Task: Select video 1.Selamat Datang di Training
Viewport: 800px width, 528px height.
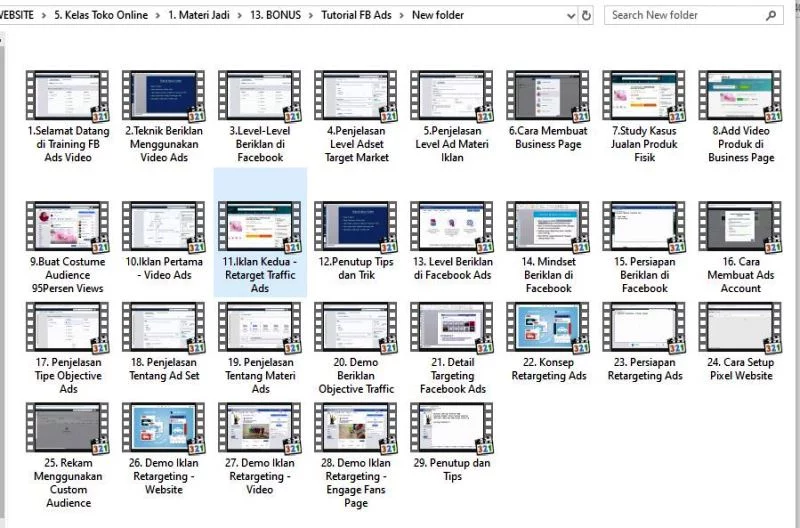Action: pyautogui.click(x=68, y=97)
